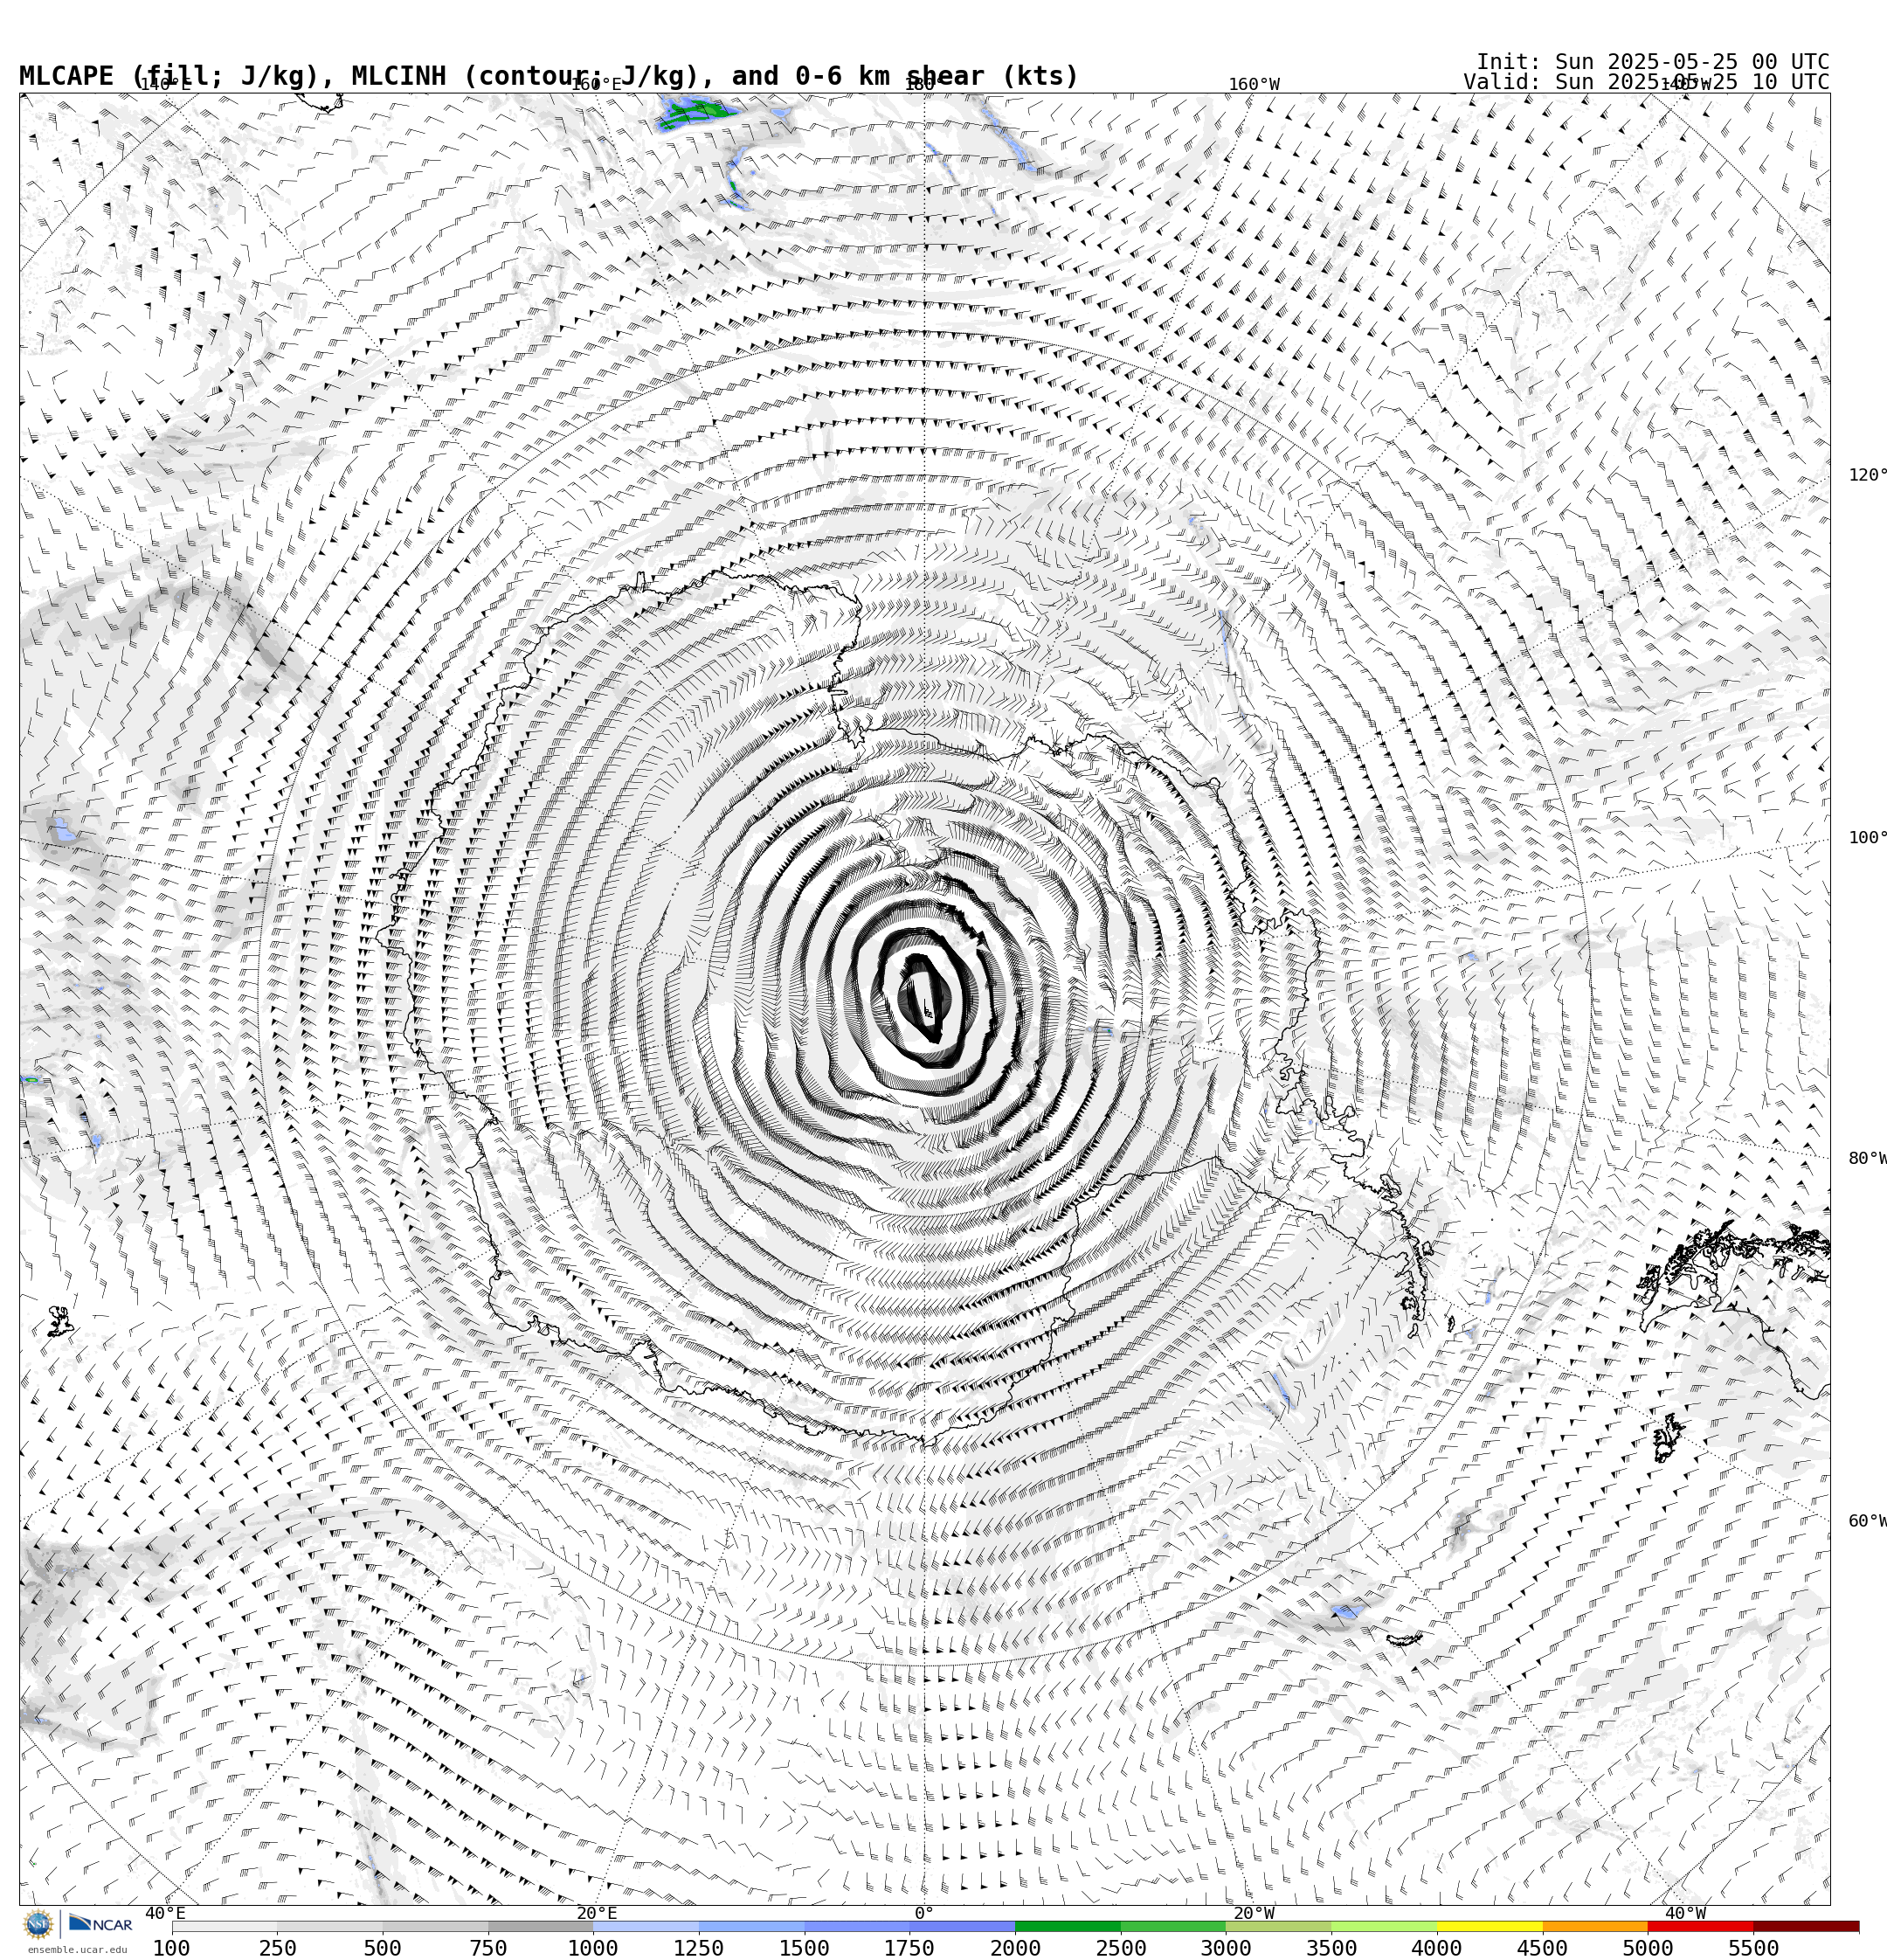Click the colorbar label 2500
Viewport: 1887px width, 1960px height.
point(1121,1948)
